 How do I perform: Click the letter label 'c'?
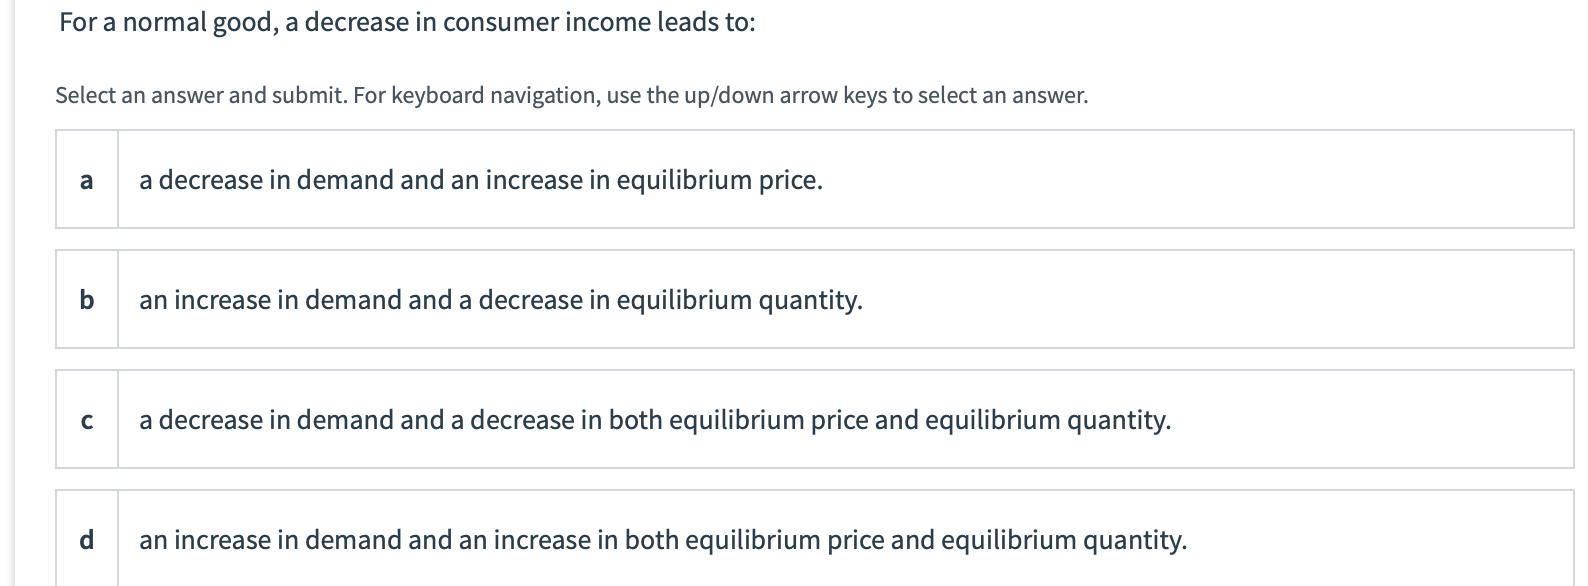tap(87, 420)
